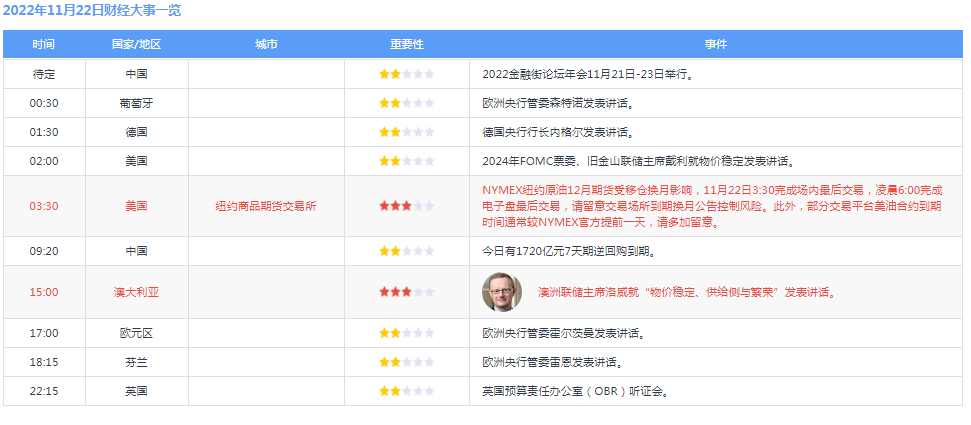The image size is (971, 425).
Task: Click the 重要性 column header
Action: click(407, 45)
